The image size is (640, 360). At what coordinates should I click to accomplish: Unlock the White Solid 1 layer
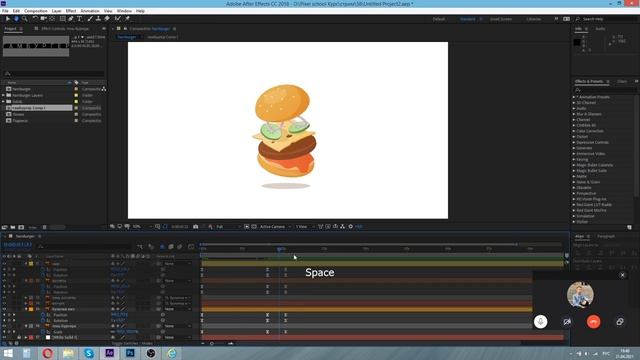click(19, 338)
